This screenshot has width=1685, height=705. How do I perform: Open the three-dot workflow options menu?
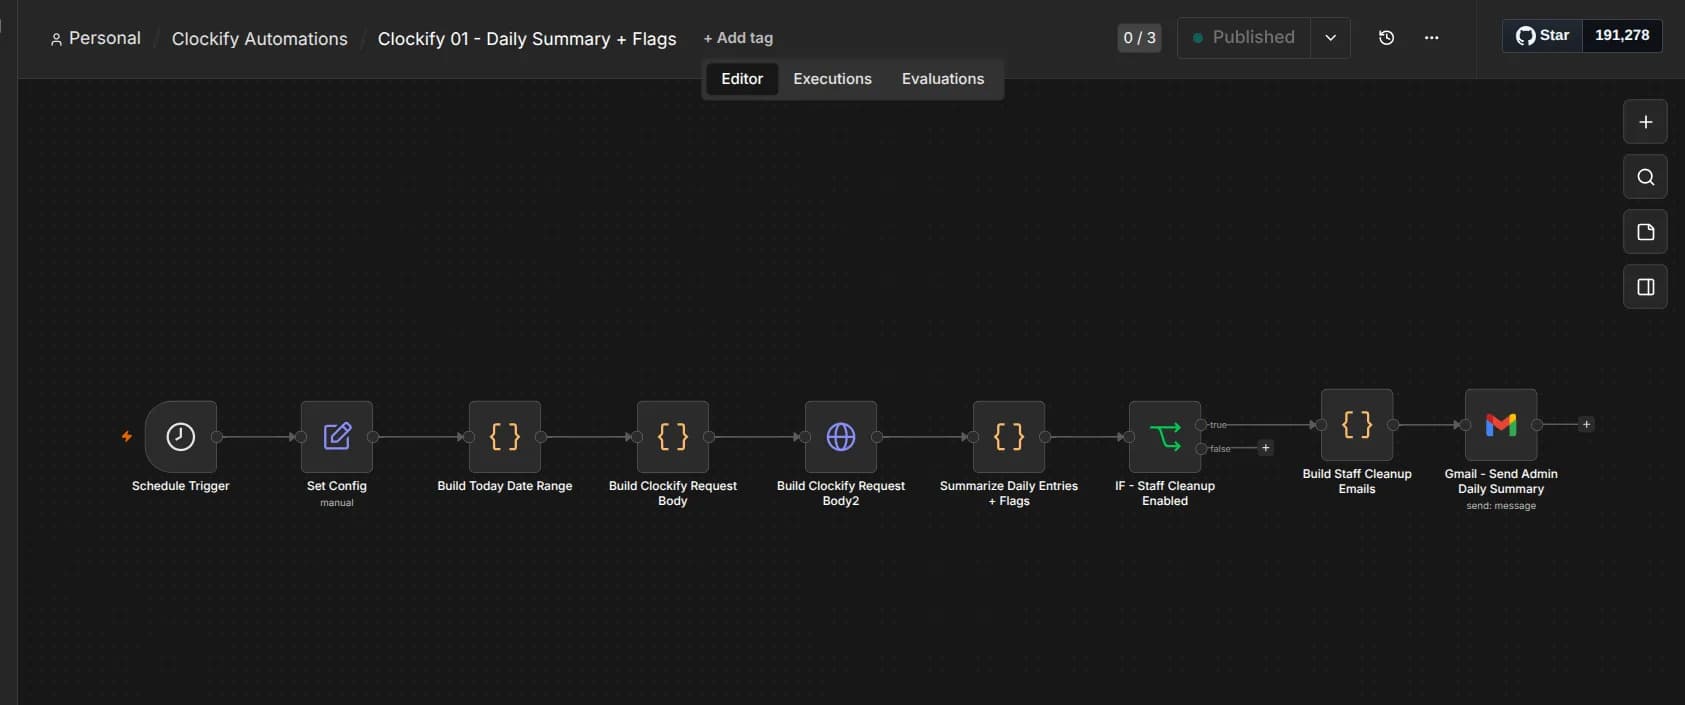(x=1431, y=38)
